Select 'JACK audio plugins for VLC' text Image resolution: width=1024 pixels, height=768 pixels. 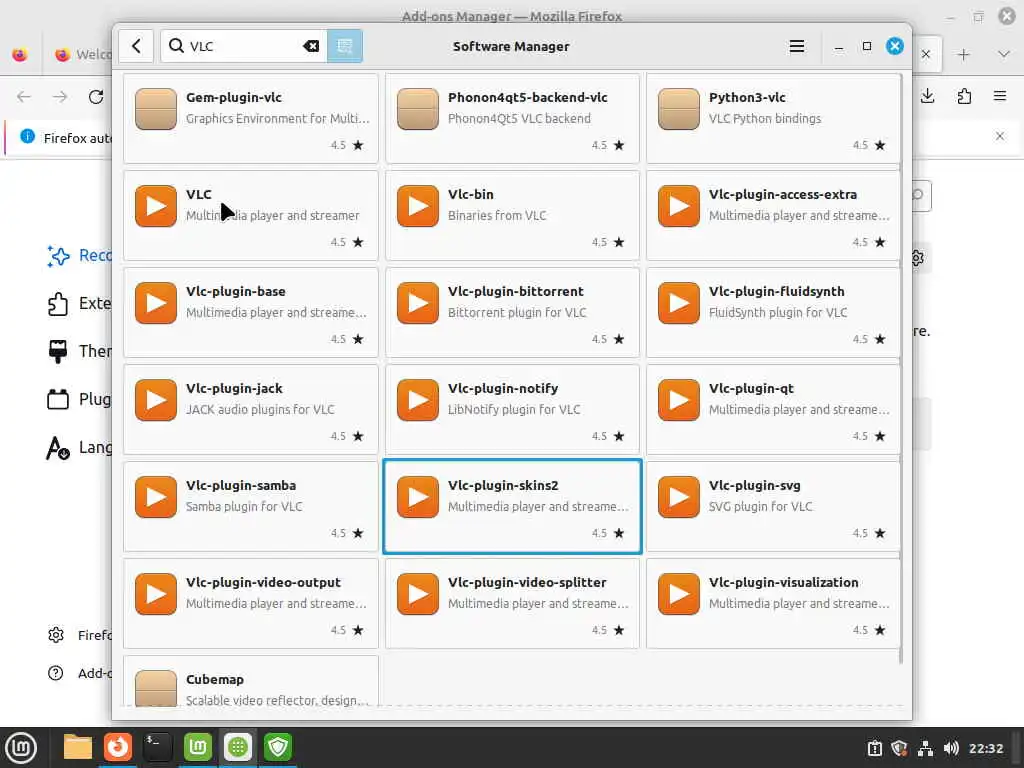(260, 409)
